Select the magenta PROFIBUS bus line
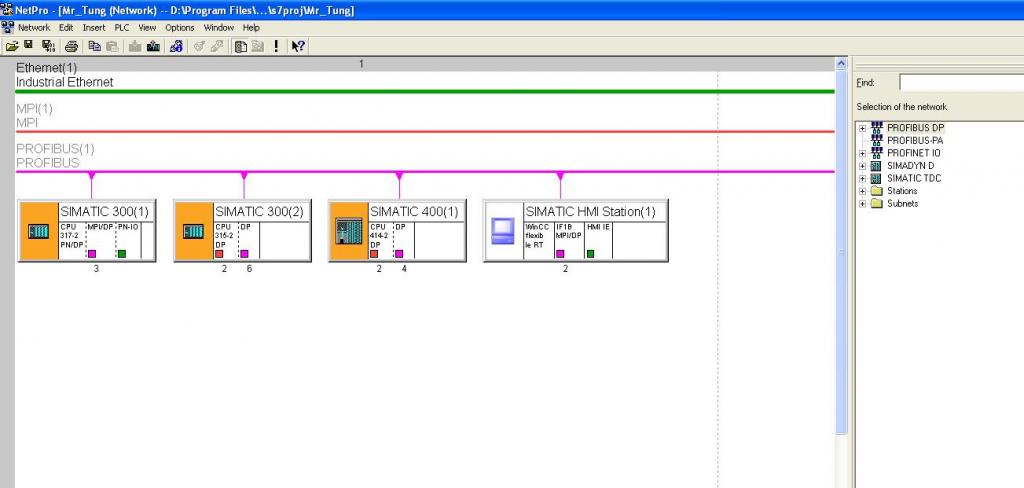The height and width of the screenshot is (488, 1024). 425,172
